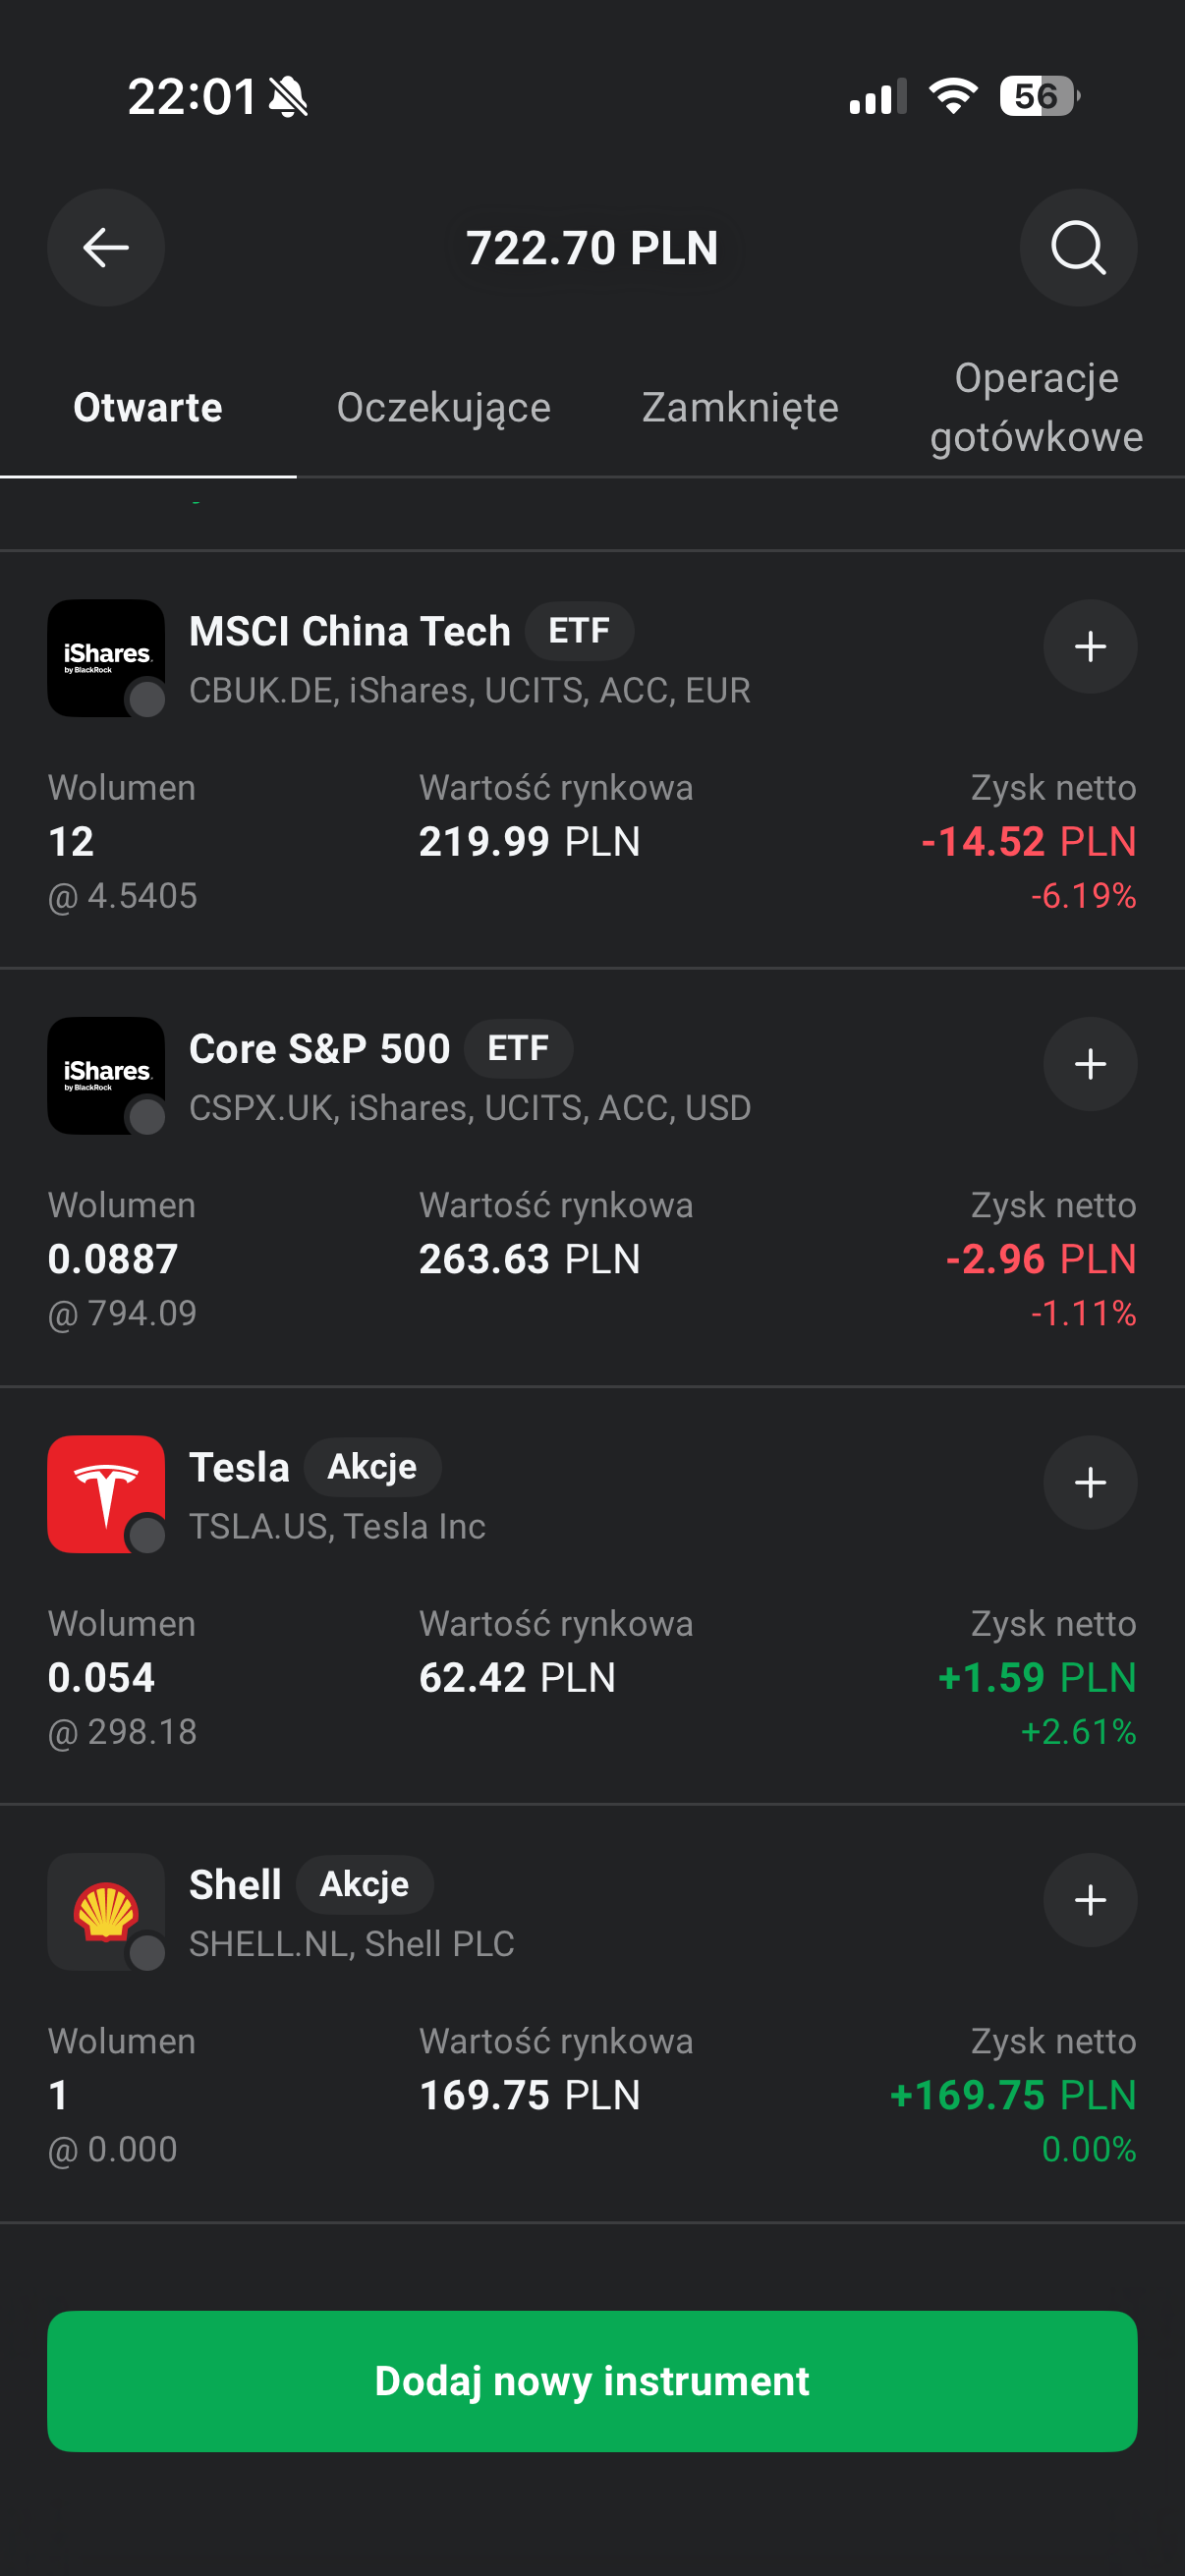Open the Shell logo thumbnail
1185x2576 pixels.
(106, 1912)
